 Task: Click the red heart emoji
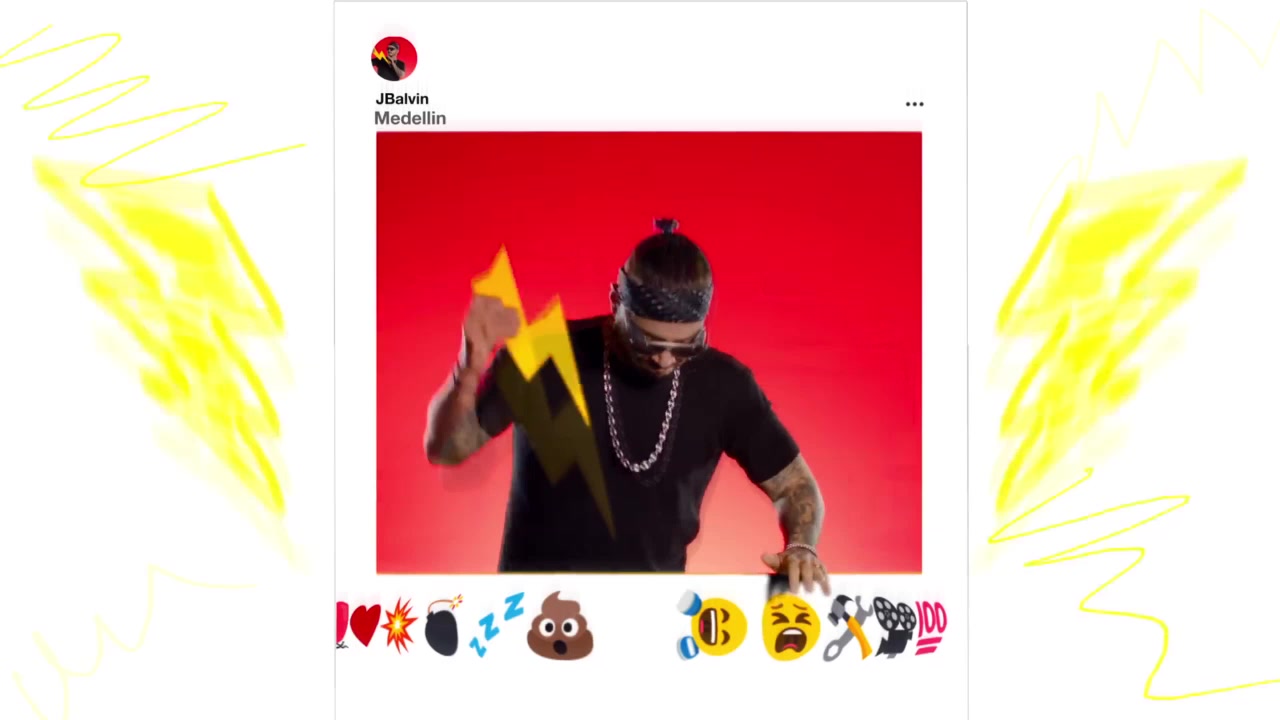pyautogui.click(x=365, y=625)
